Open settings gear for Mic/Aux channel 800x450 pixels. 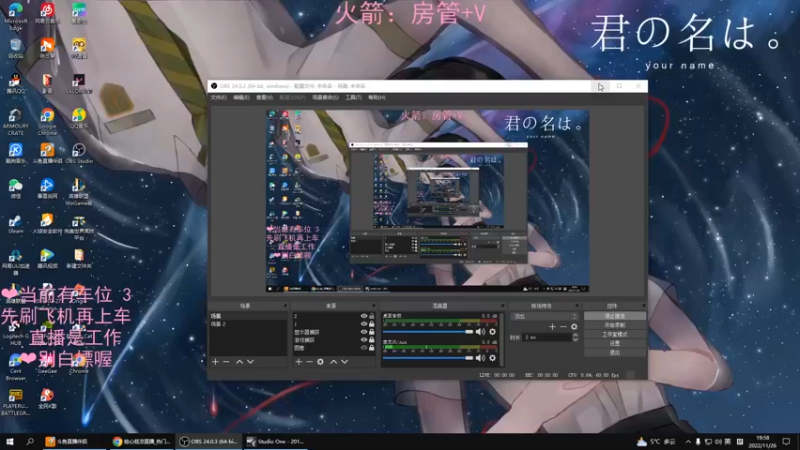point(492,358)
